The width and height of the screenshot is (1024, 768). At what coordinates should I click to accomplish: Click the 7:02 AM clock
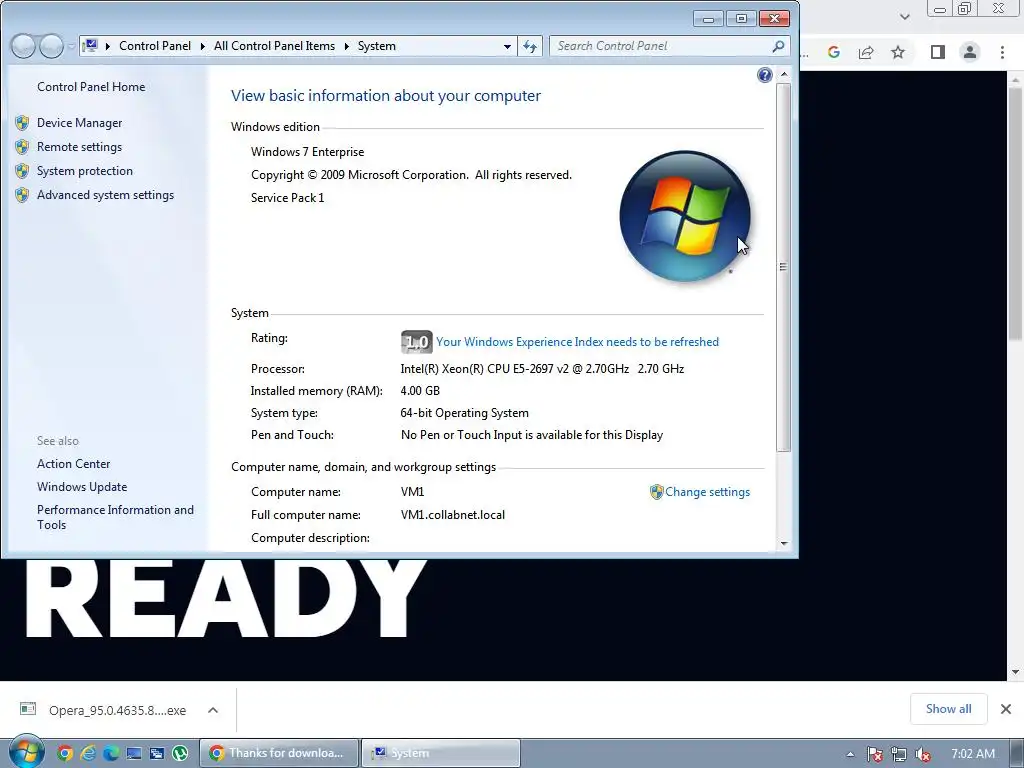(973, 754)
